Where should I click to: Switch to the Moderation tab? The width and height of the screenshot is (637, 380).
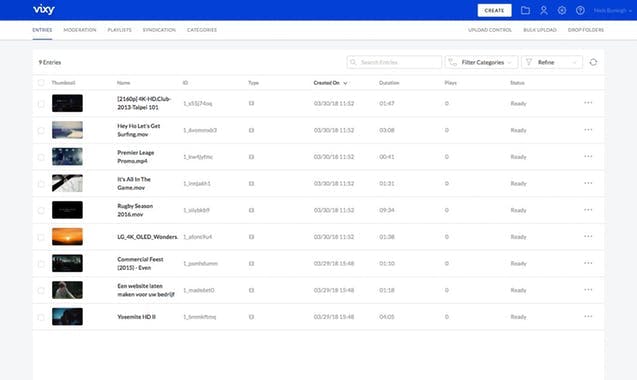pyautogui.click(x=80, y=30)
